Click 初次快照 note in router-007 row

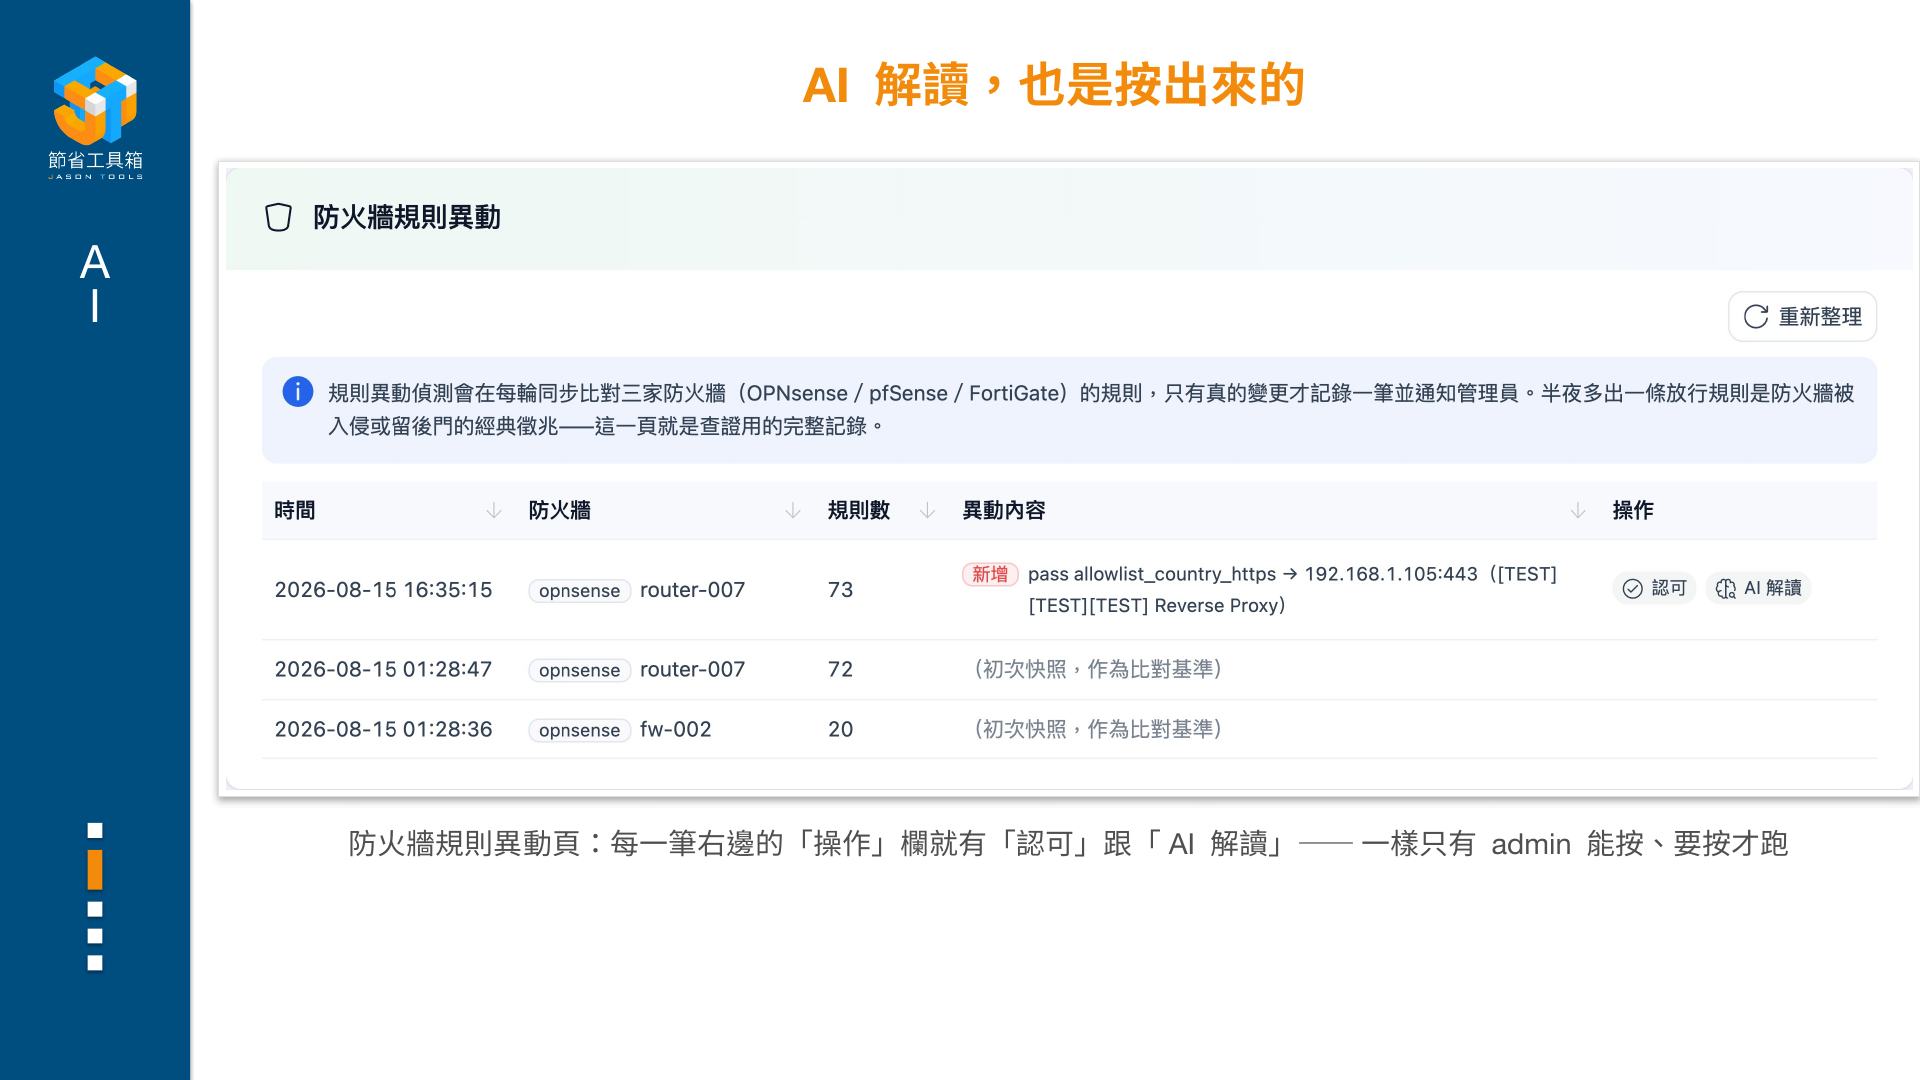[1097, 670]
